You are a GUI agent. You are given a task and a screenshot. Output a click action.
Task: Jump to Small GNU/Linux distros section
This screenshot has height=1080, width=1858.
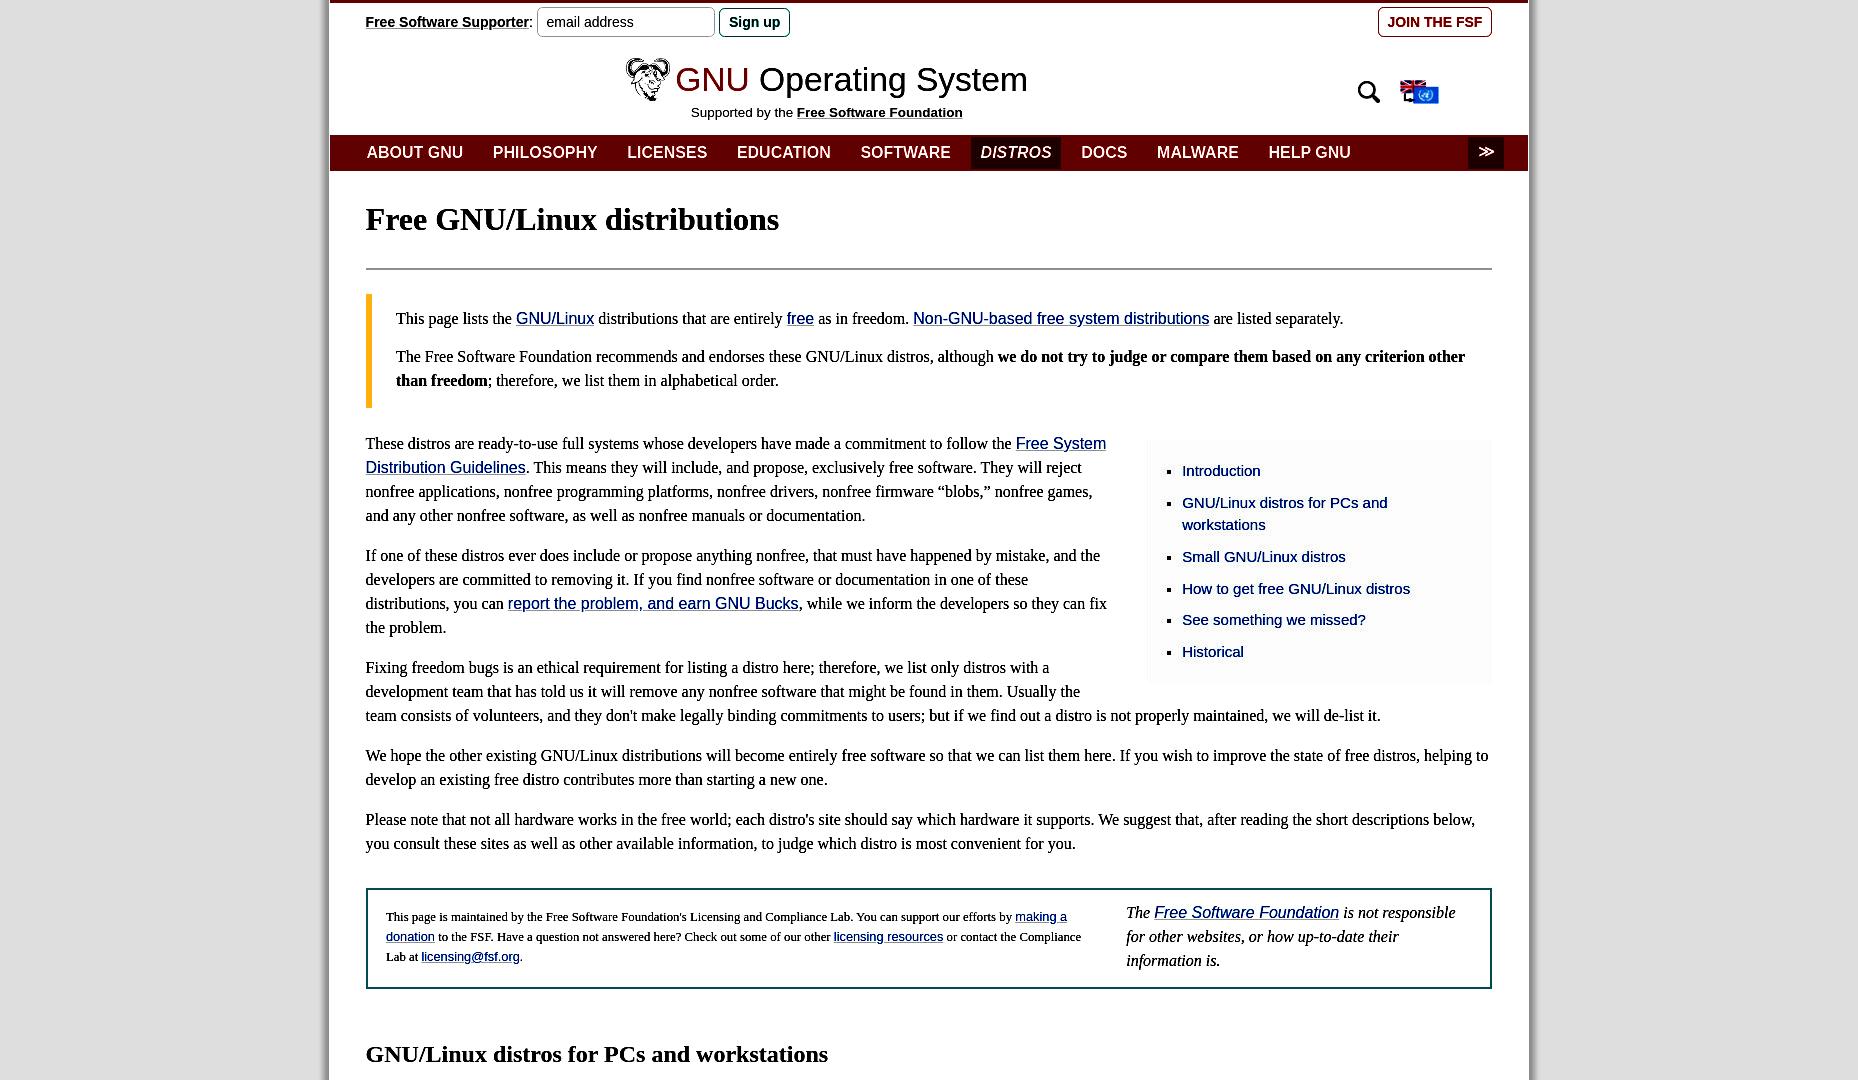pyautogui.click(x=1263, y=557)
